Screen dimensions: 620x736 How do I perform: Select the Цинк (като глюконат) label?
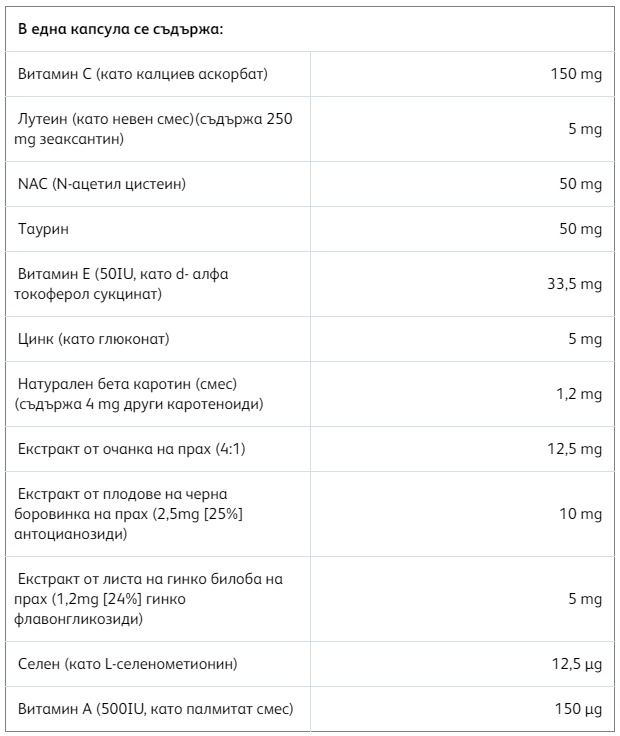[x=94, y=339]
